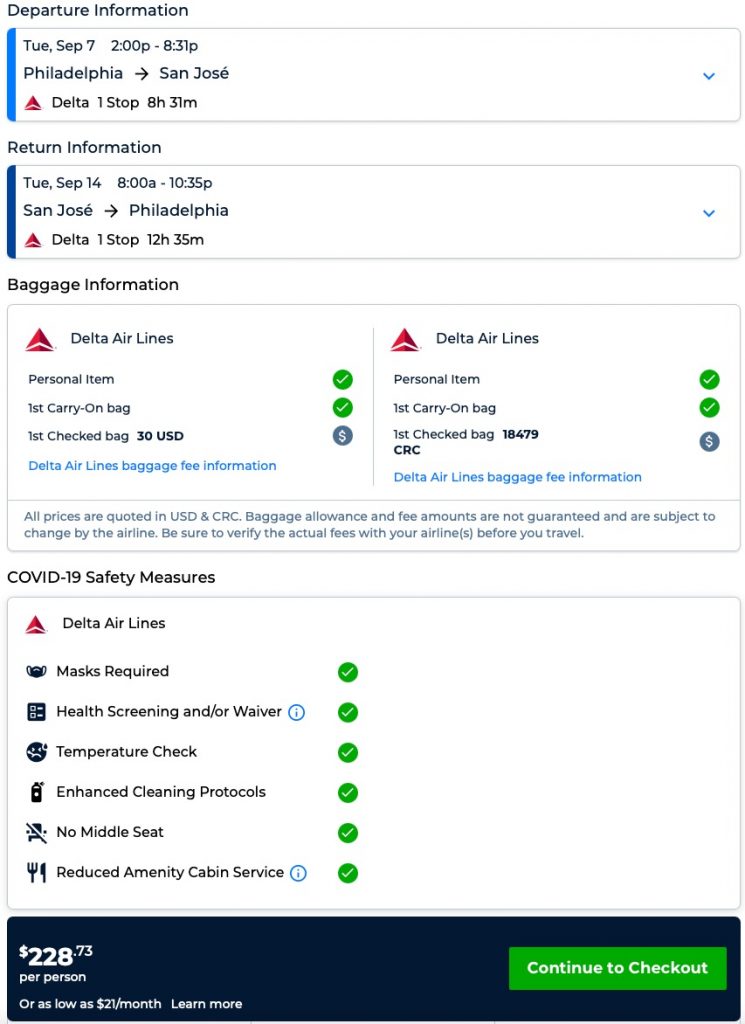Expand the San José to Philadelphia return details
745x1024 pixels.
pyautogui.click(x=709, y=213)
